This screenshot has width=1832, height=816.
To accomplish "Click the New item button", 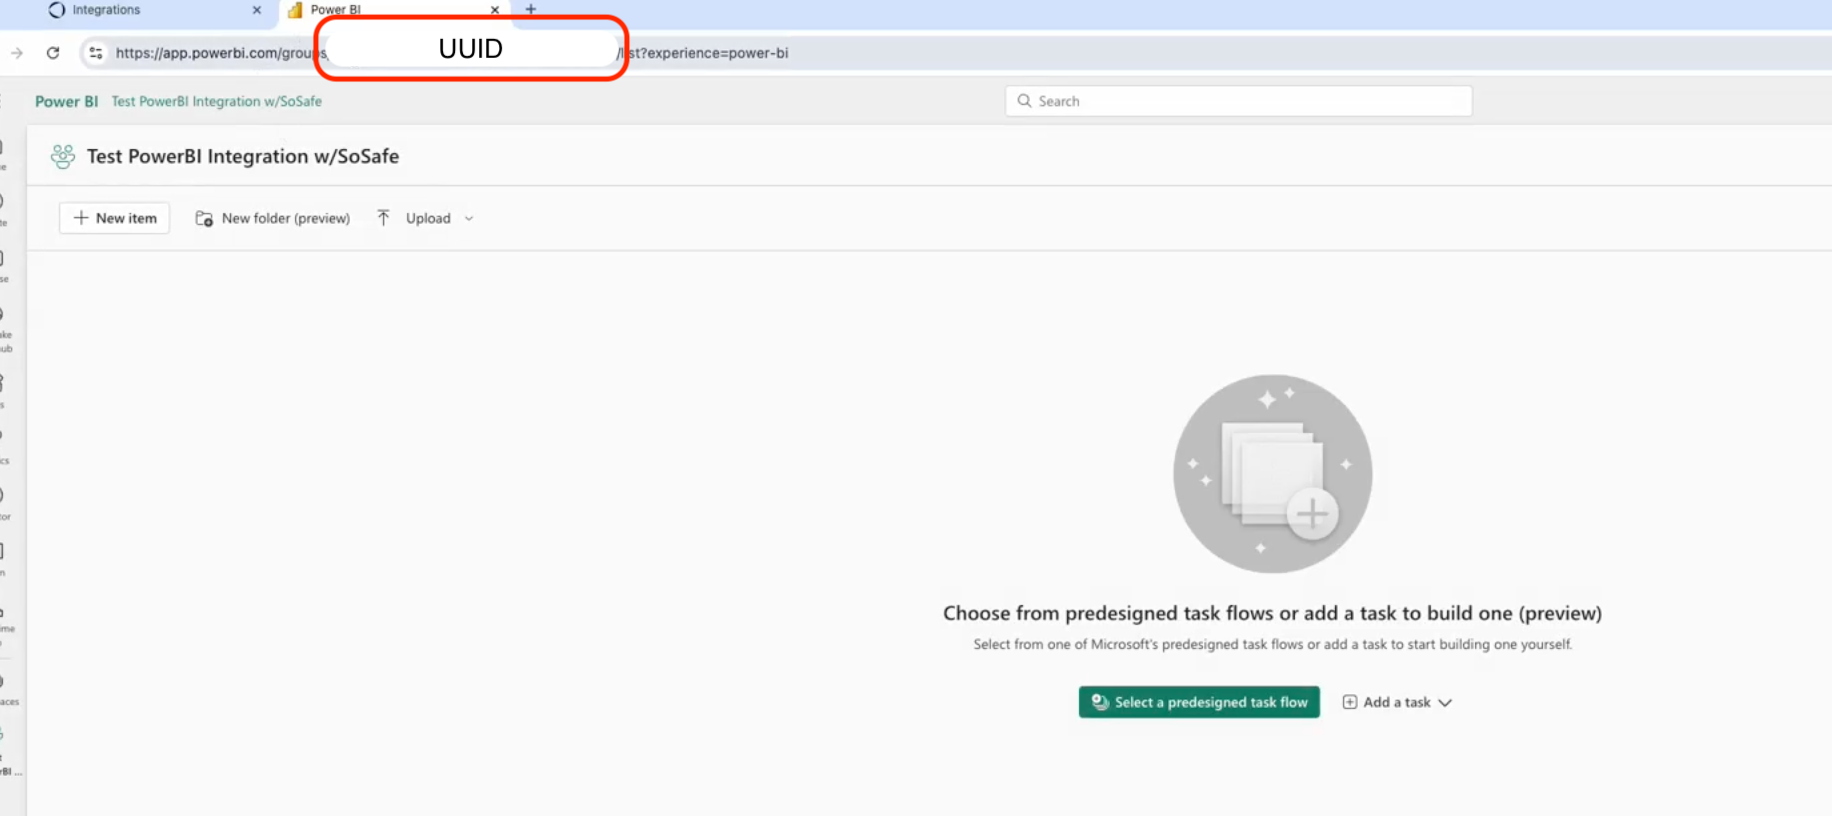I will [115, 218].
